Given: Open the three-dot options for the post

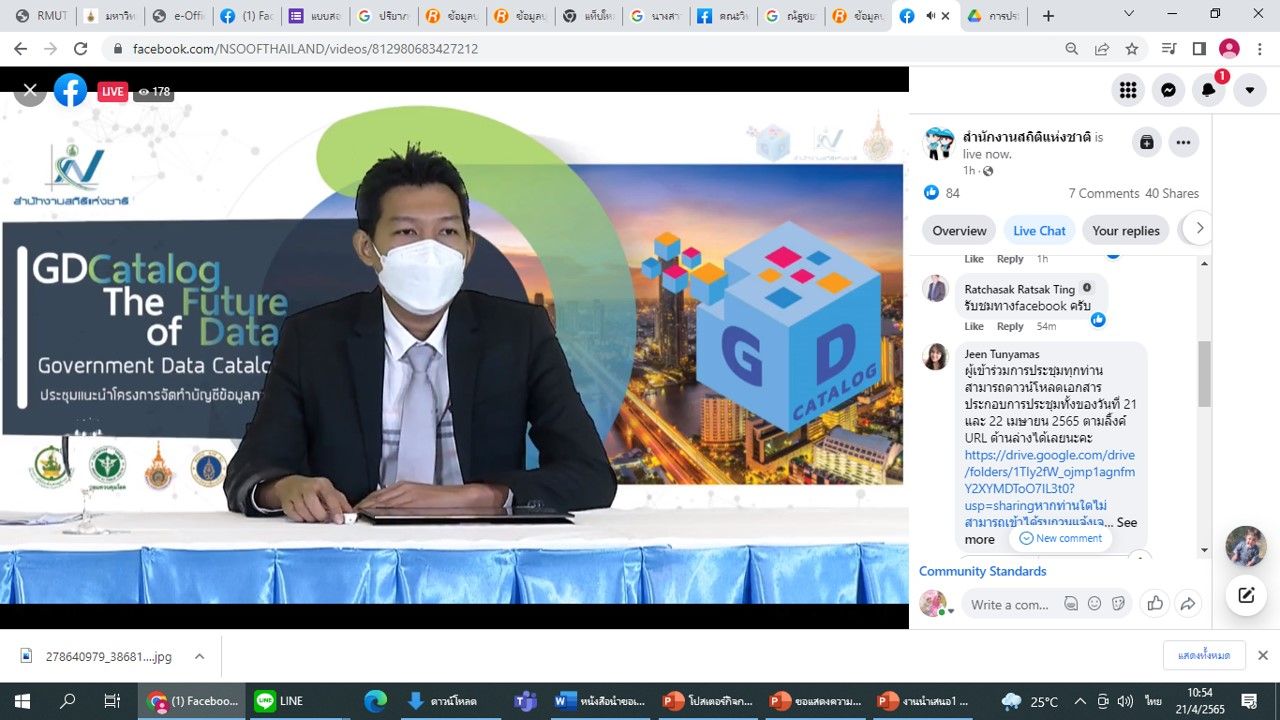Looking at the screenshot, I should click(x=1183, y=142).
